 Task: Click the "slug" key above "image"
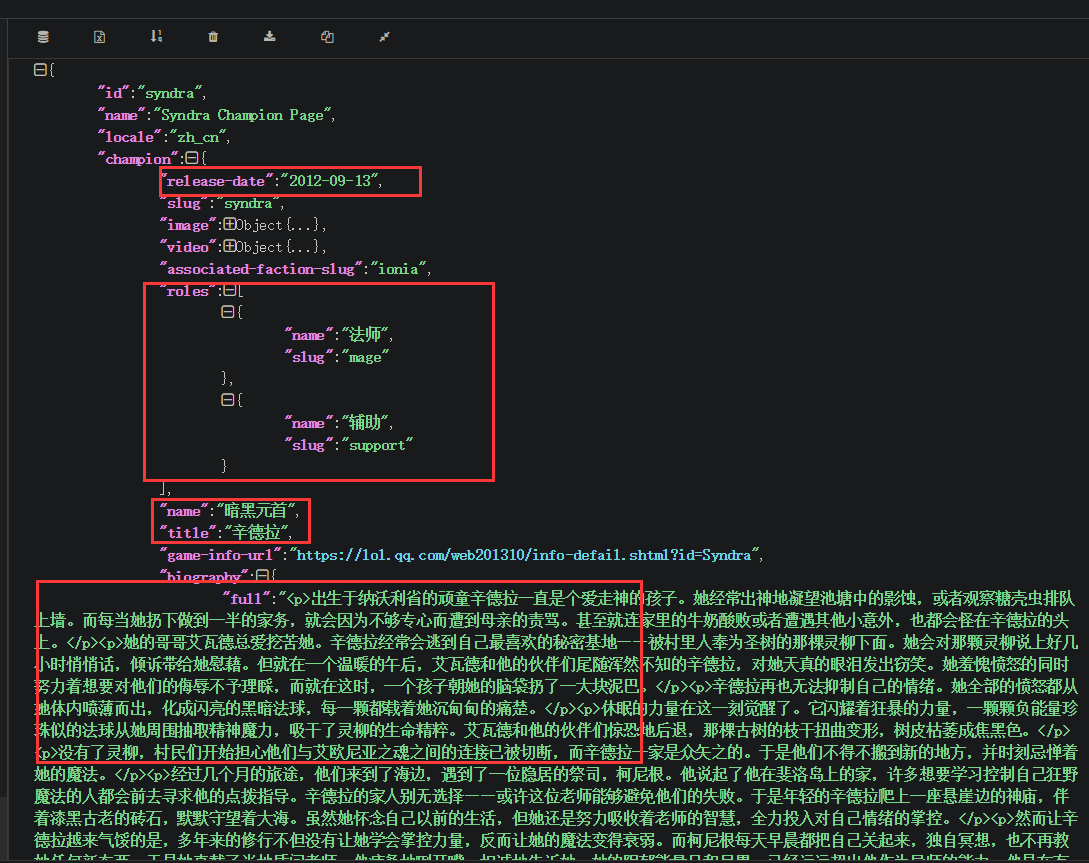click(x=184, y=203)
